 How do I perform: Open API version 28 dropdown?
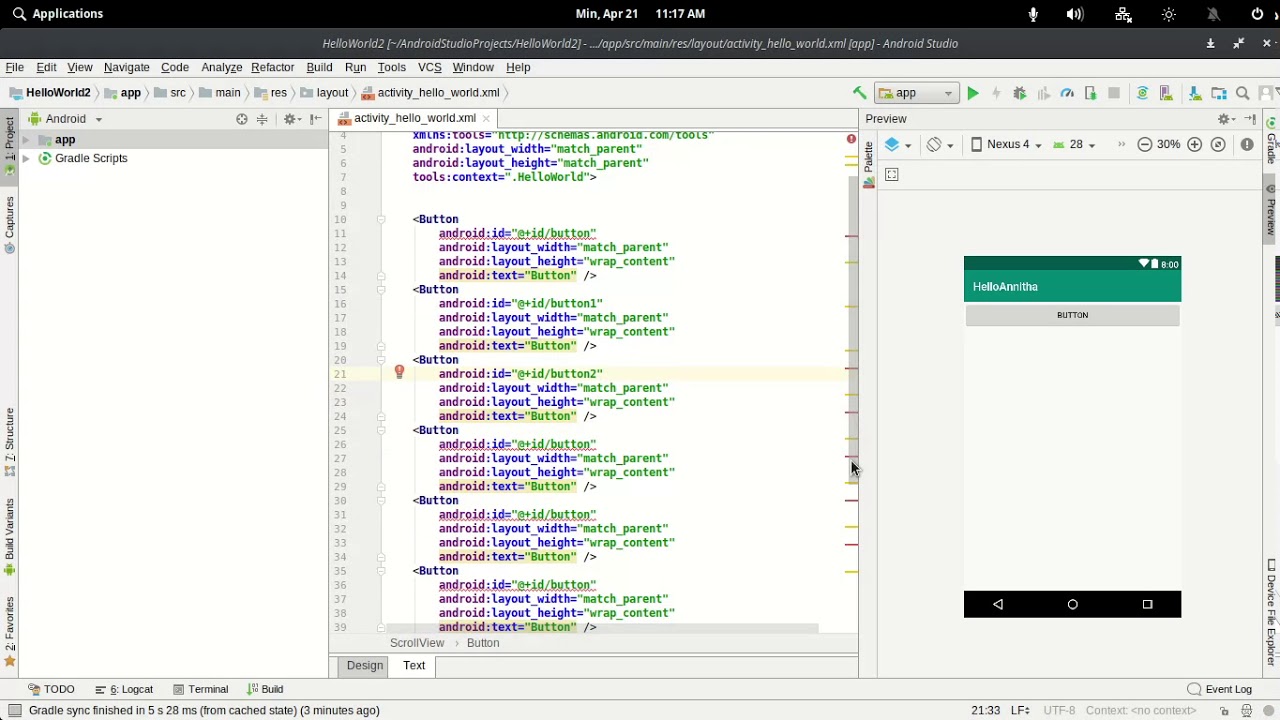point(1074,145)
